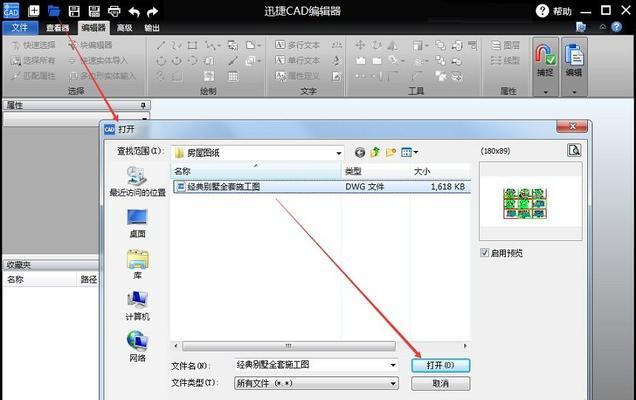Click the file list scroll right arrow

click(465, 346)
